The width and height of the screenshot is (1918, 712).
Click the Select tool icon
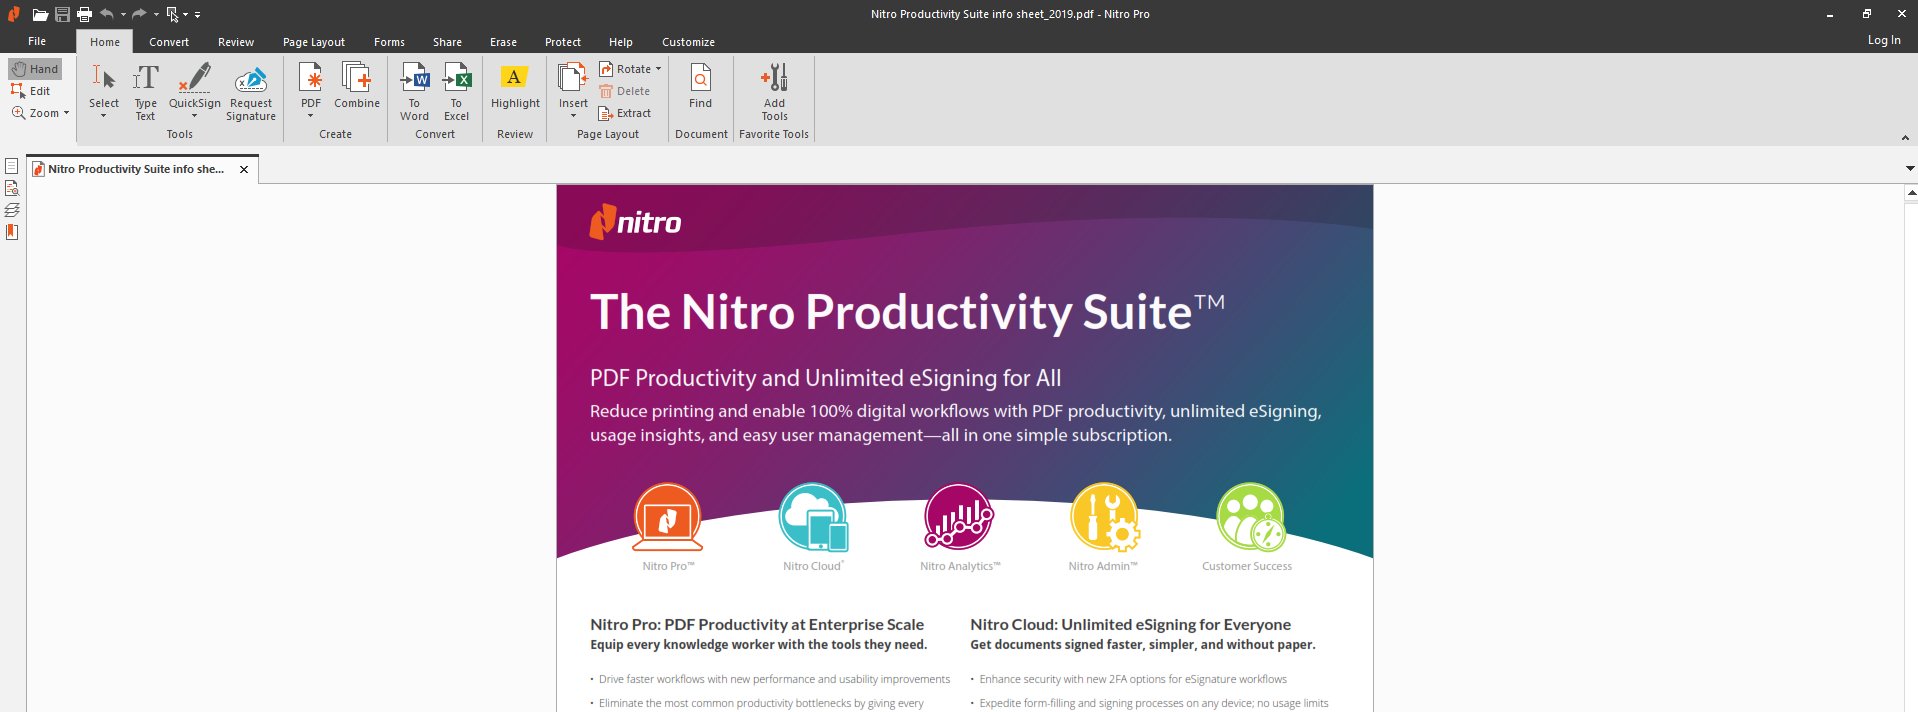(x=104, y=78)
